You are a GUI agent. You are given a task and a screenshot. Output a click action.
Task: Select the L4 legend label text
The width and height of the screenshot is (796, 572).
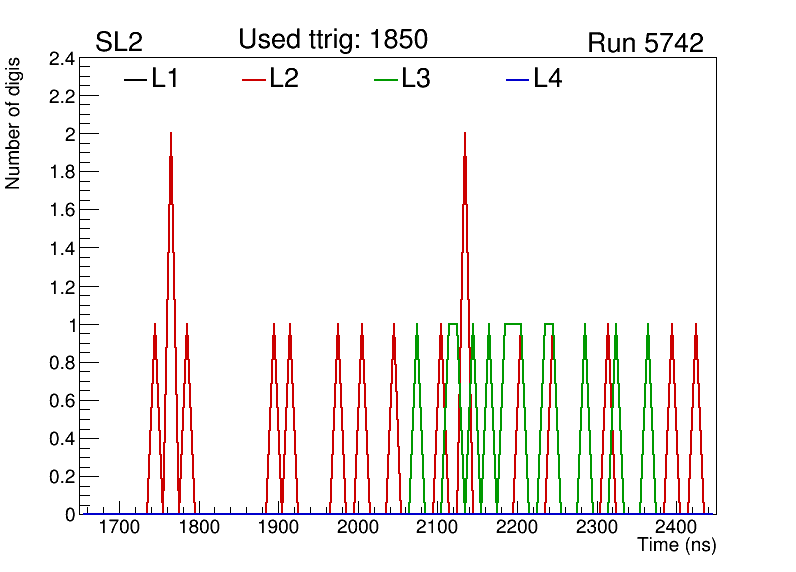point(548,79)
